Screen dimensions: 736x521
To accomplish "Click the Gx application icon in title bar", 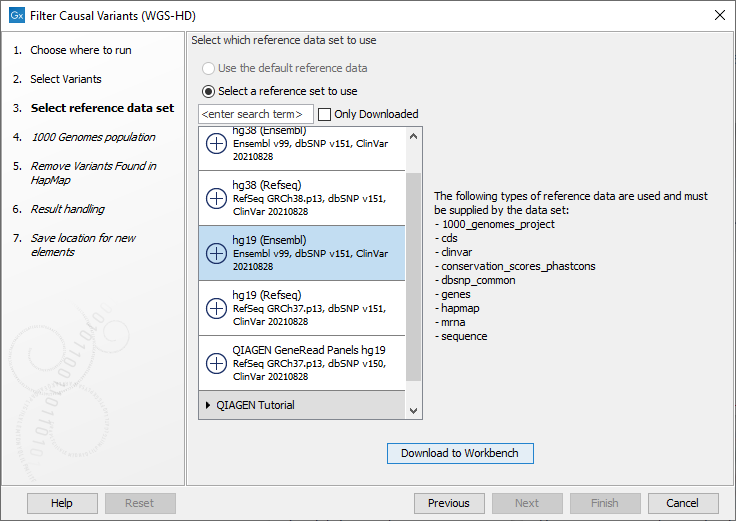I will point(17,15).
